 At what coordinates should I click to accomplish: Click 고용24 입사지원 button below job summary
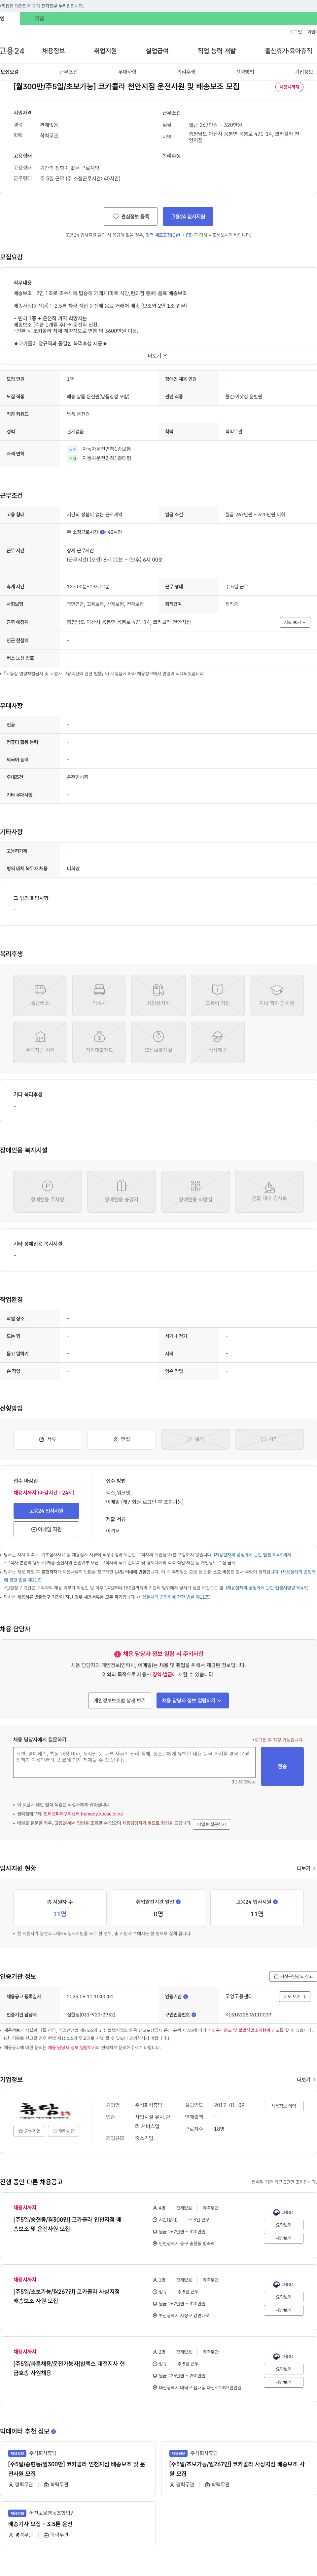188,216
